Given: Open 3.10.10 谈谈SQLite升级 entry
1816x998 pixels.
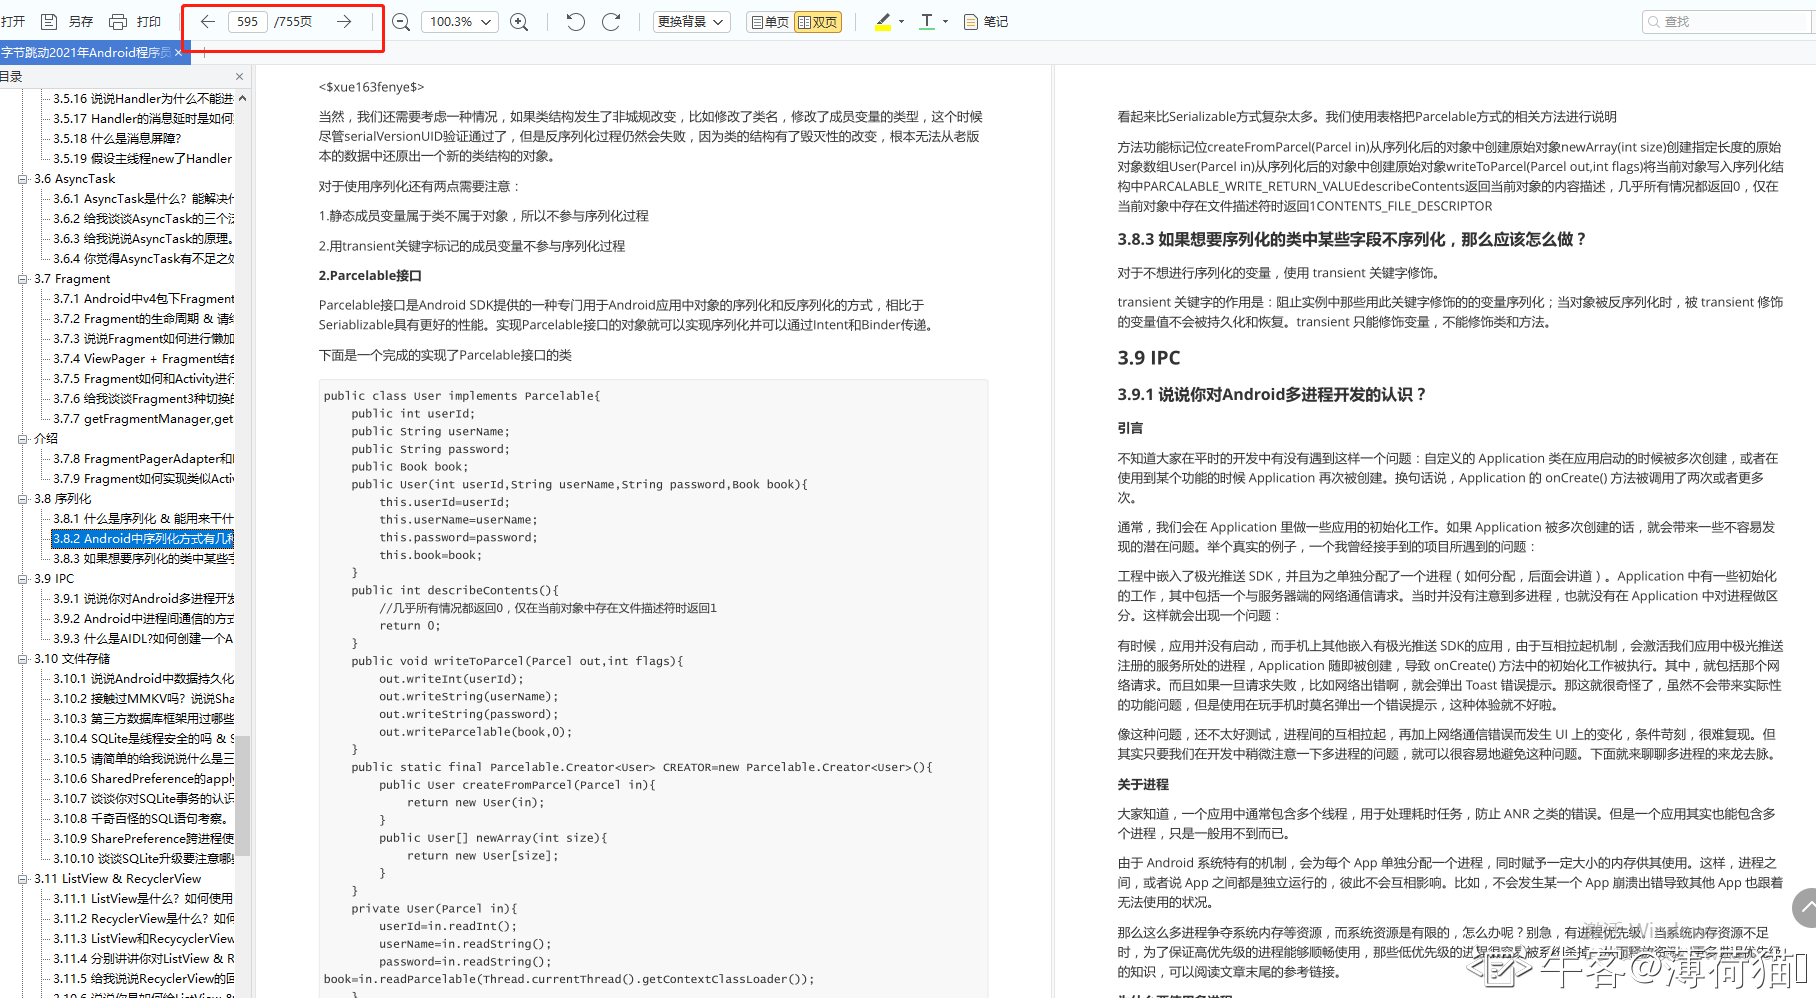Looking at the screenshot, I should coord(143,859).
